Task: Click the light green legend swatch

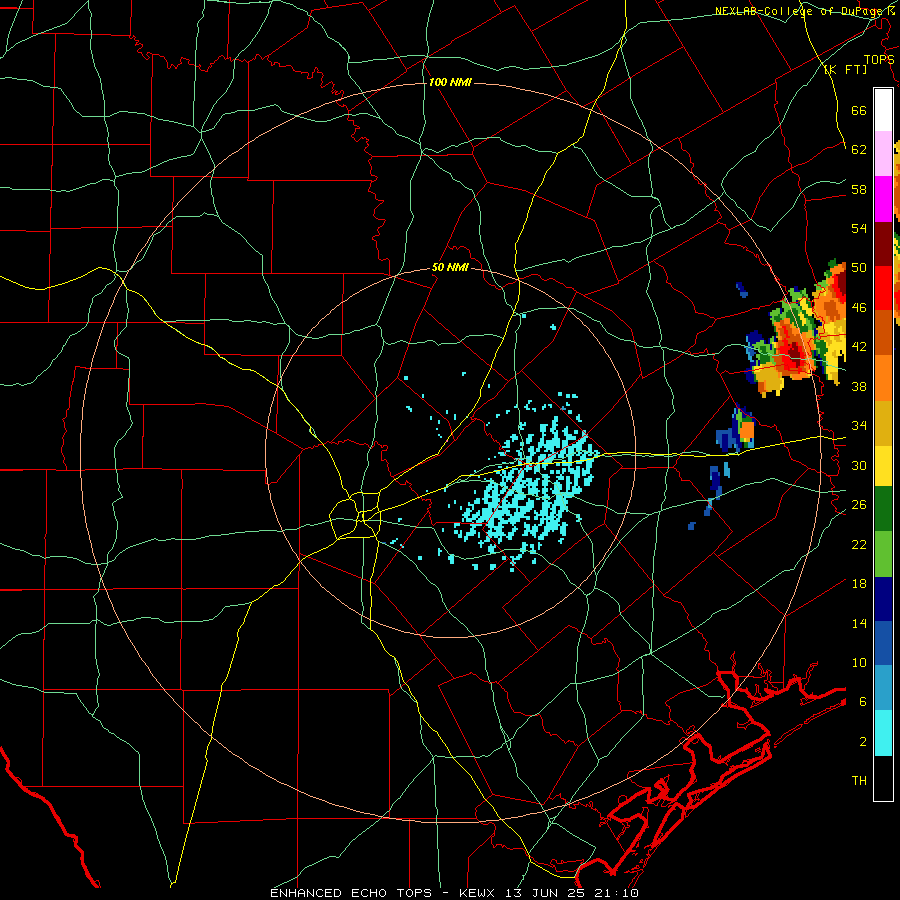Action: click(x=883, y=553)
